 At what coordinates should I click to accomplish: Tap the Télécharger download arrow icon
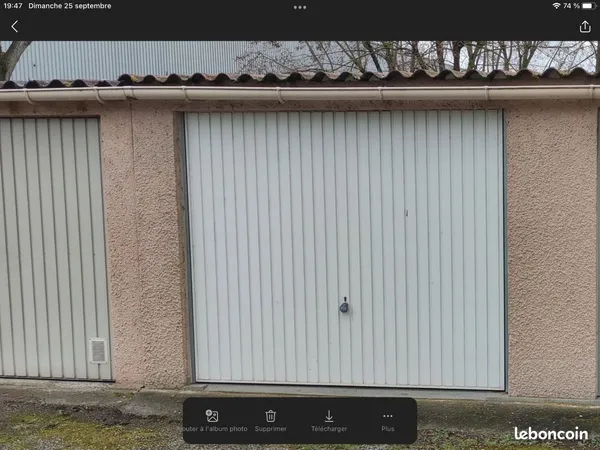click(x=329, y=416)
